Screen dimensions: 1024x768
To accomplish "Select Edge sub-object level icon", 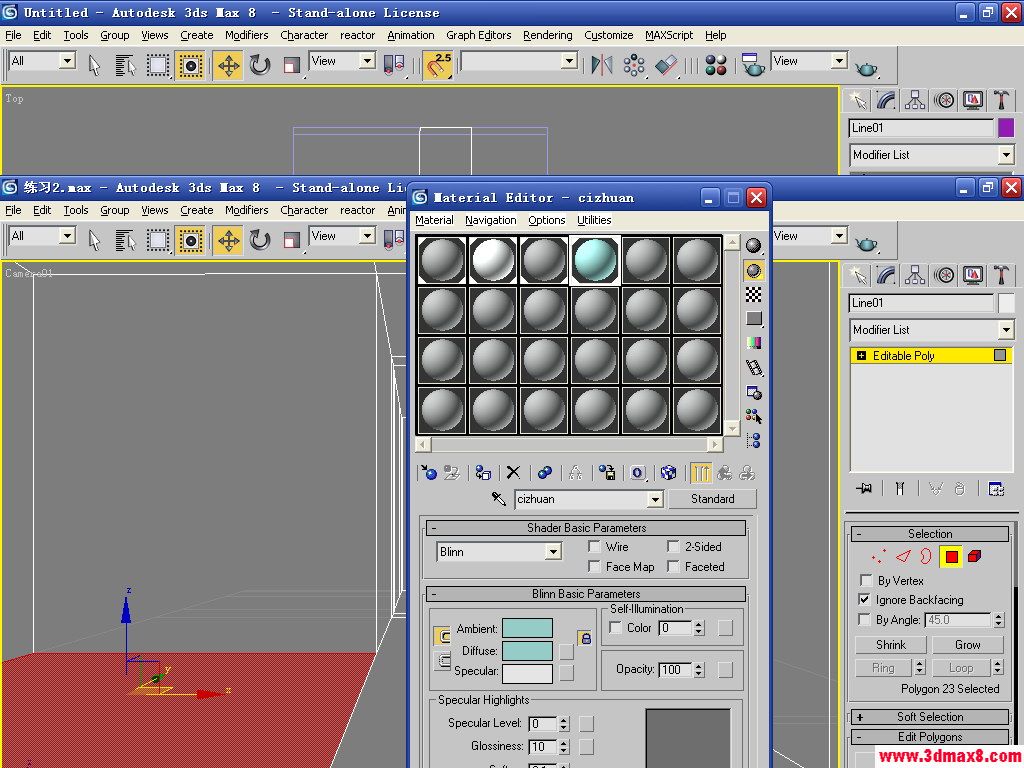I will (903, 556).
